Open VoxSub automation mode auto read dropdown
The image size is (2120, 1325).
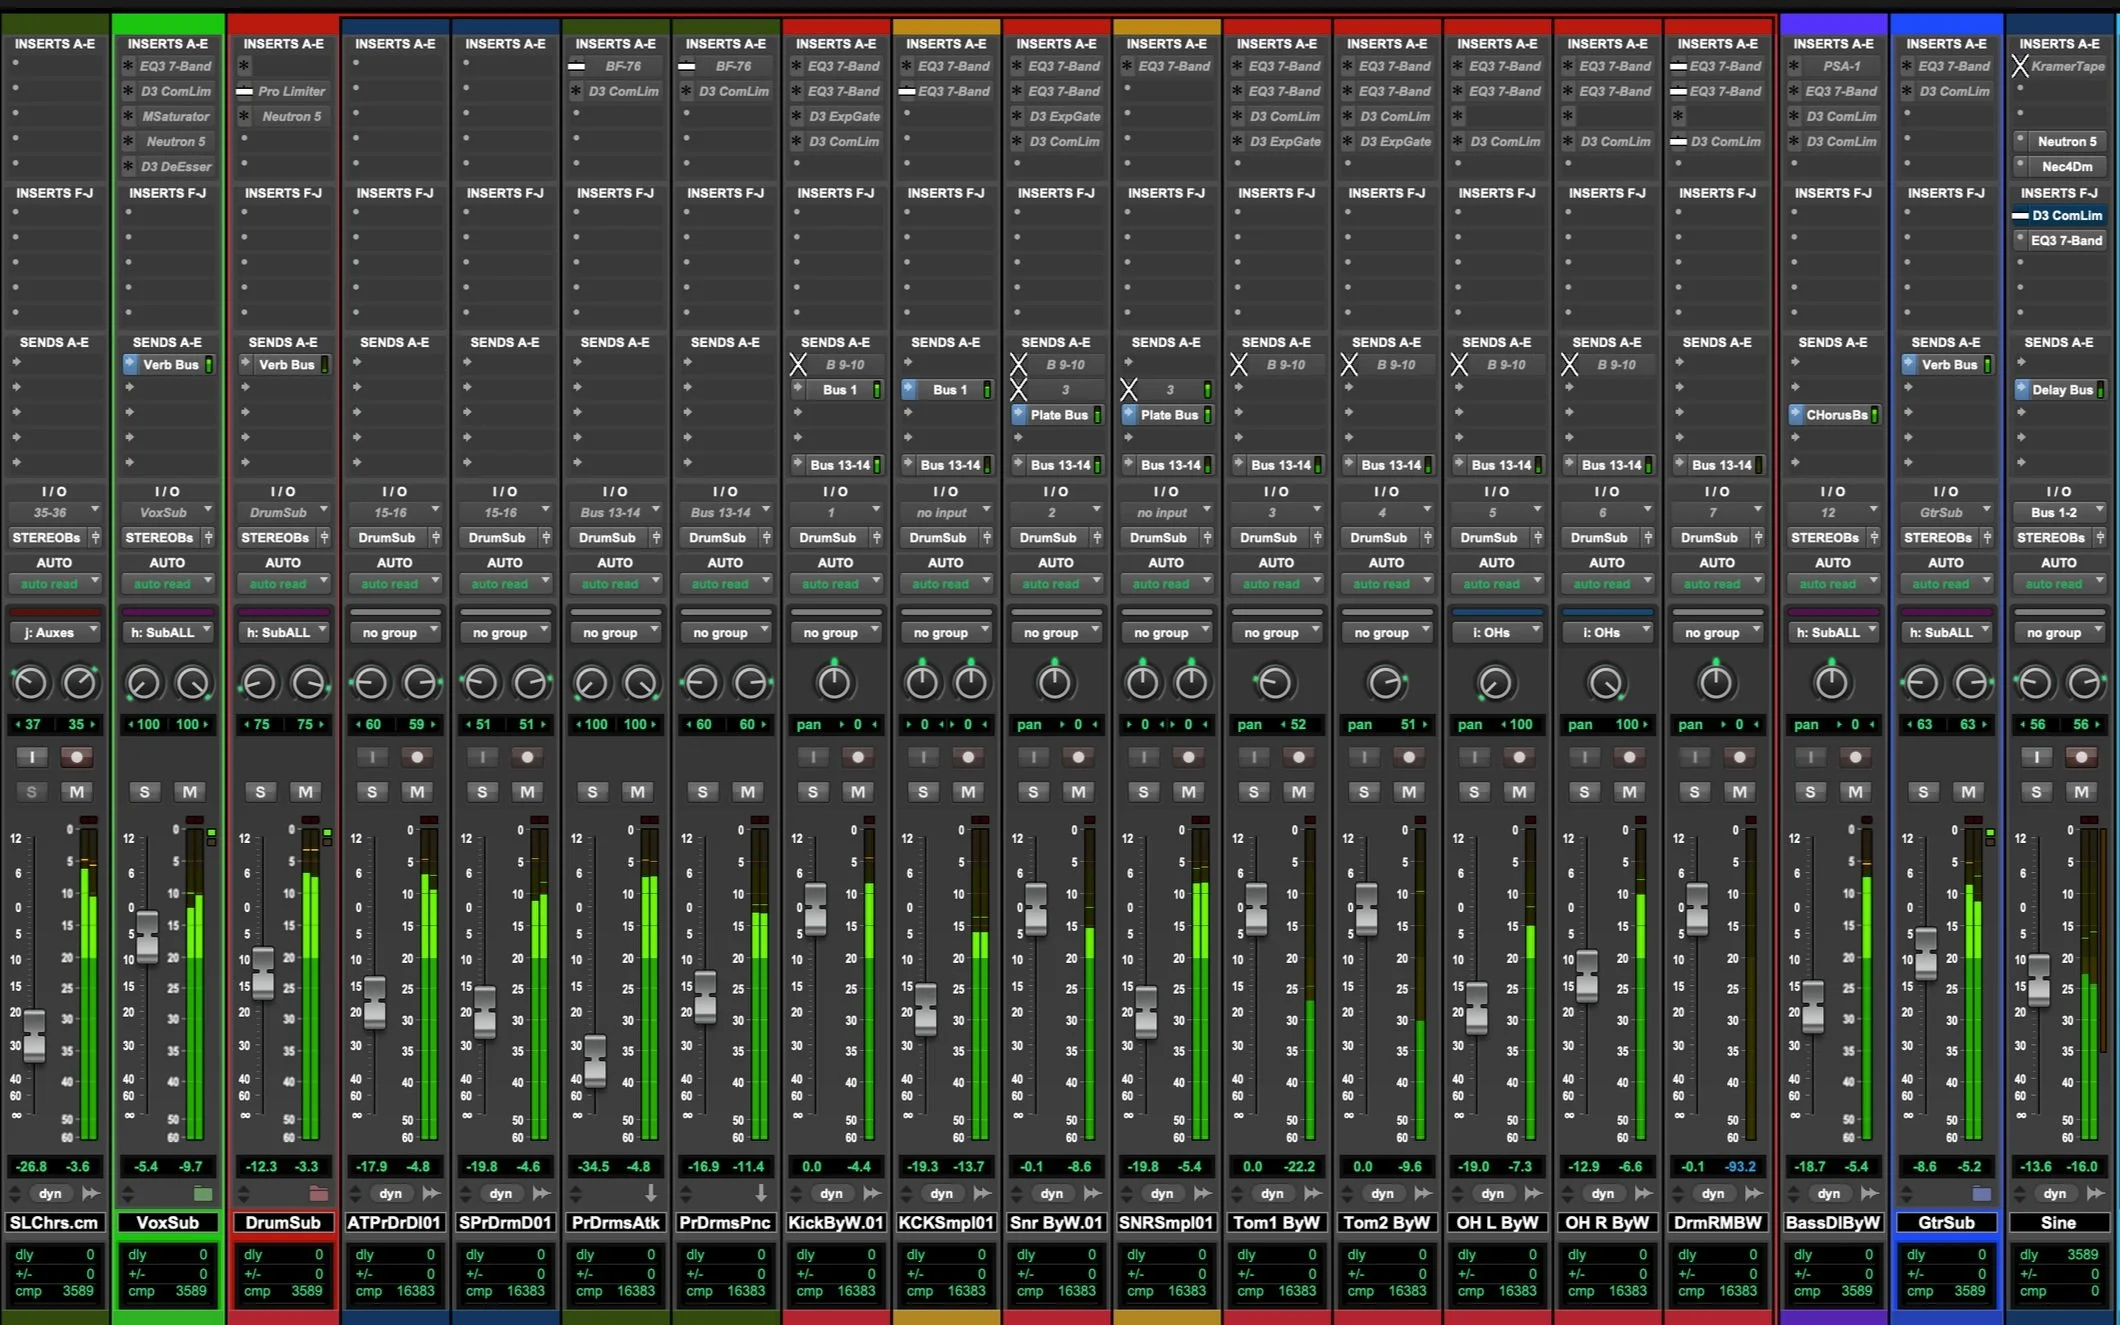(167, 584)
